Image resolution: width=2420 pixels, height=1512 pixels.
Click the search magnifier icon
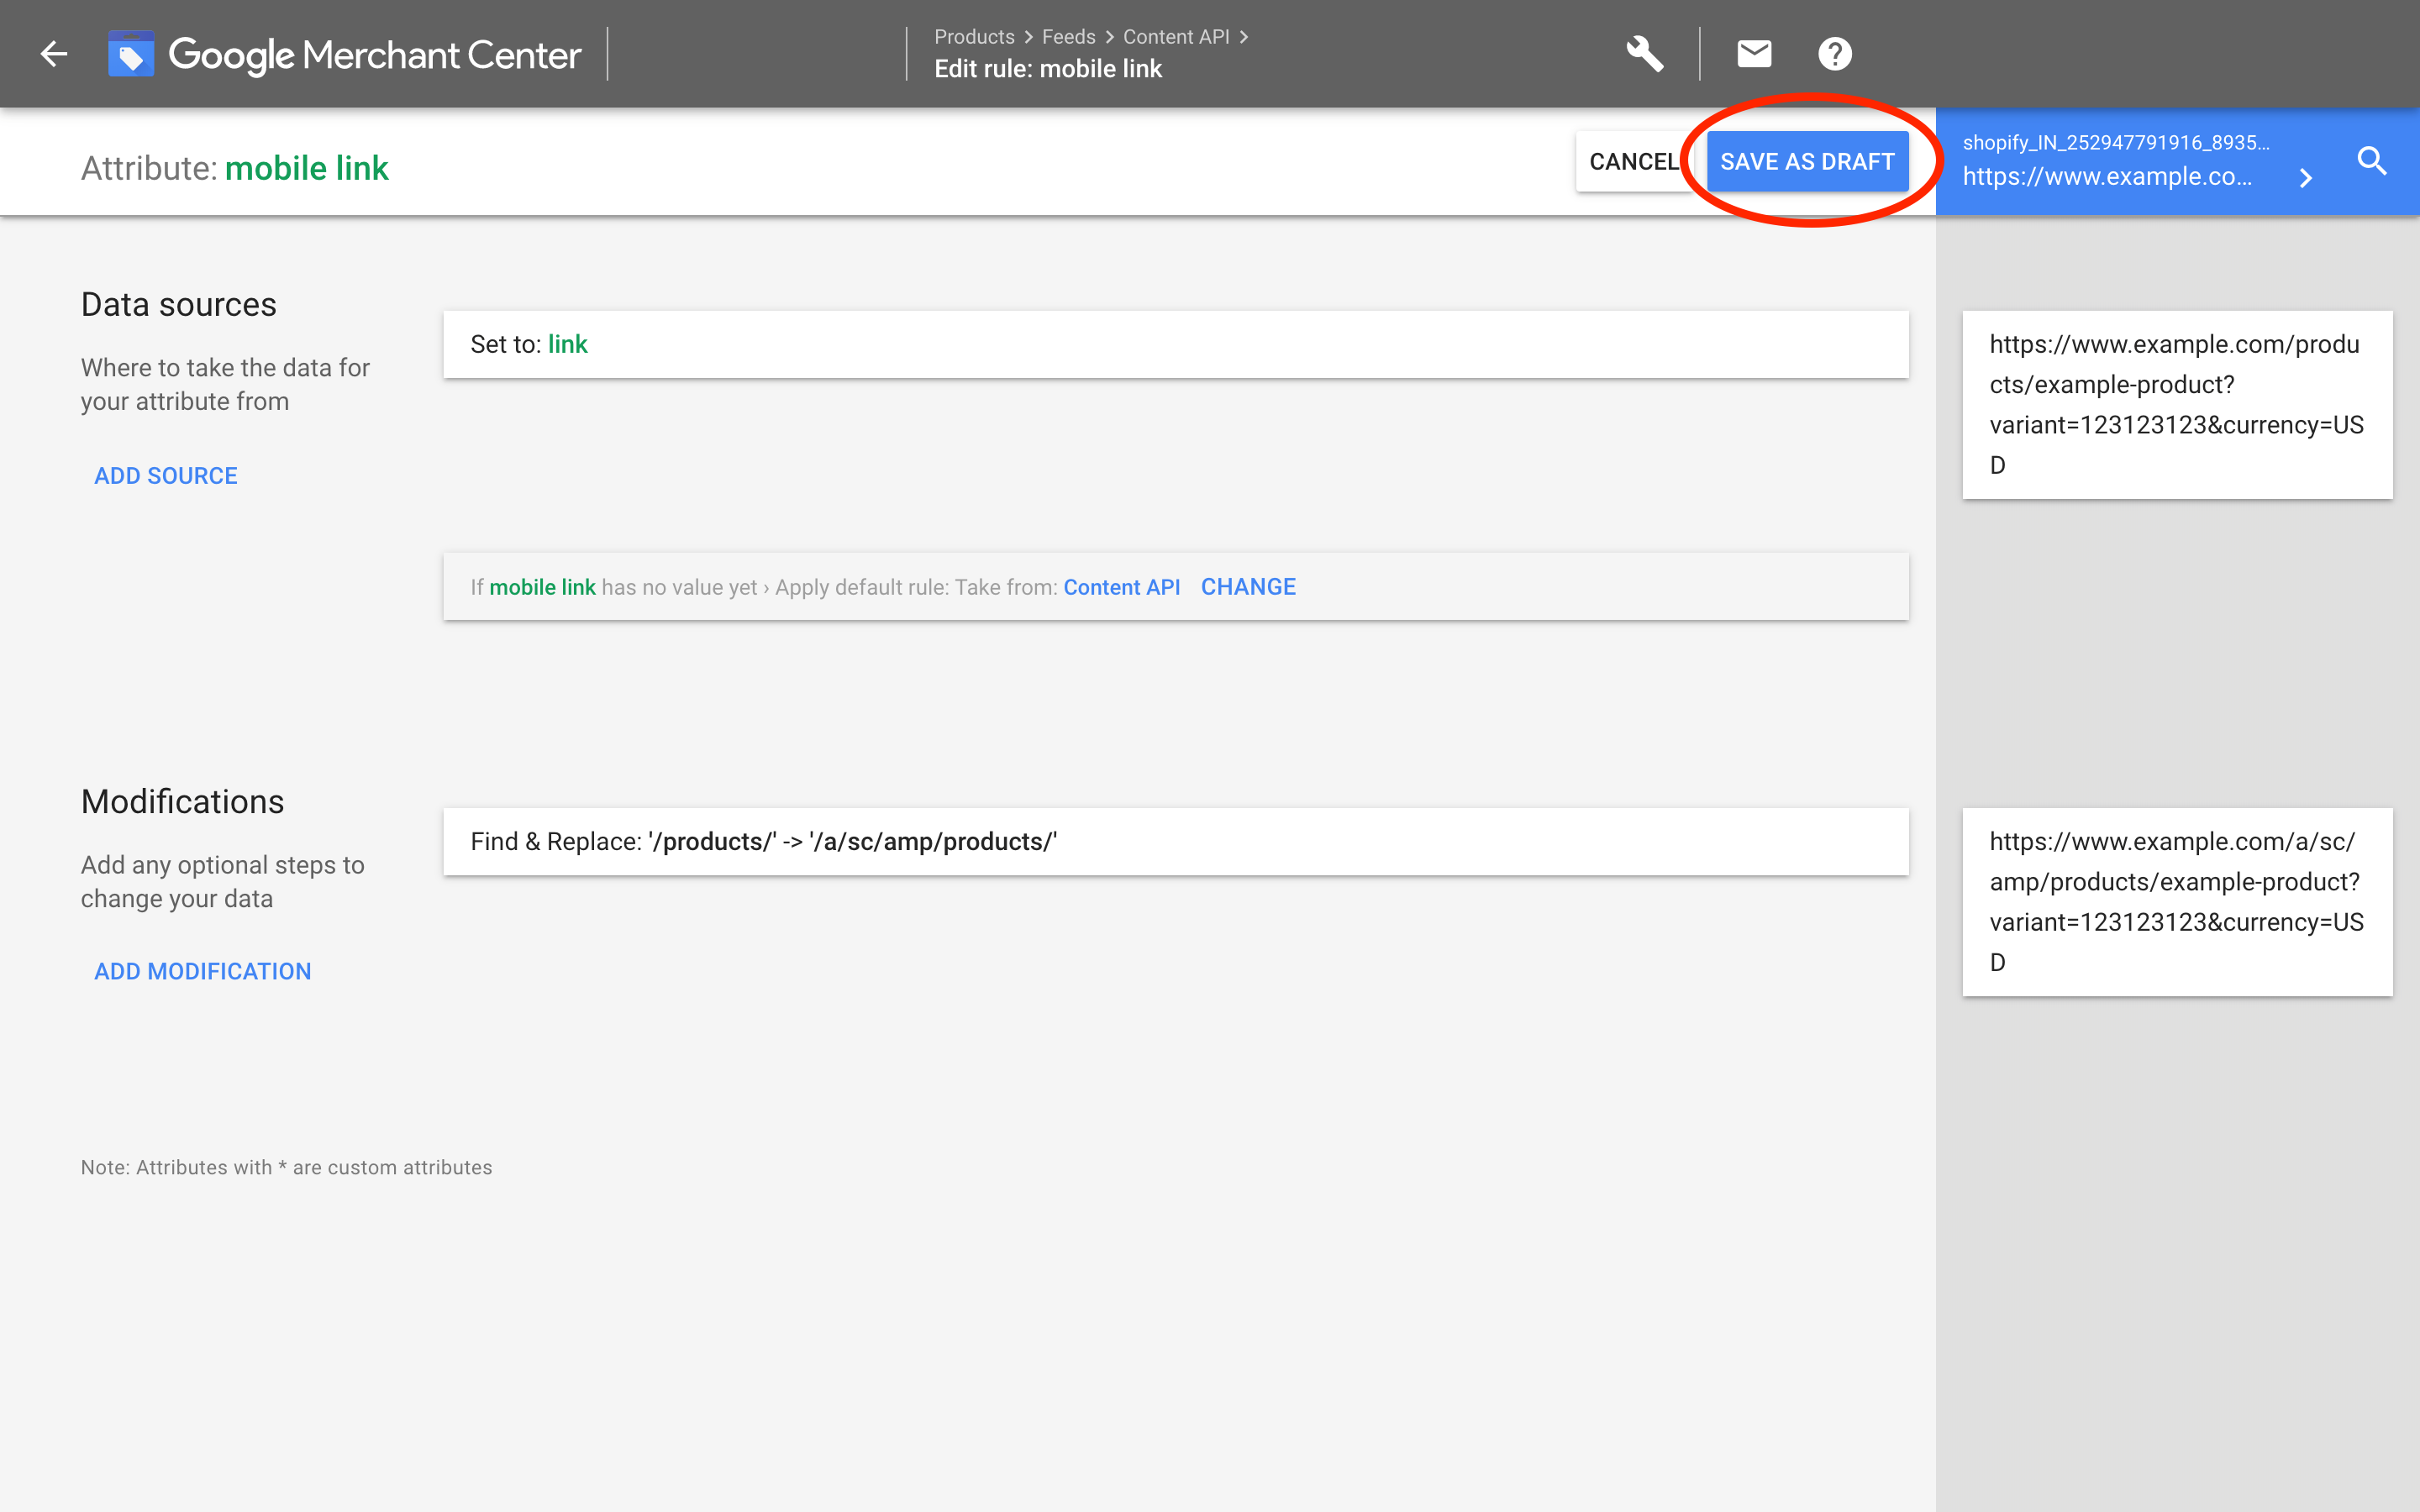2372,161
